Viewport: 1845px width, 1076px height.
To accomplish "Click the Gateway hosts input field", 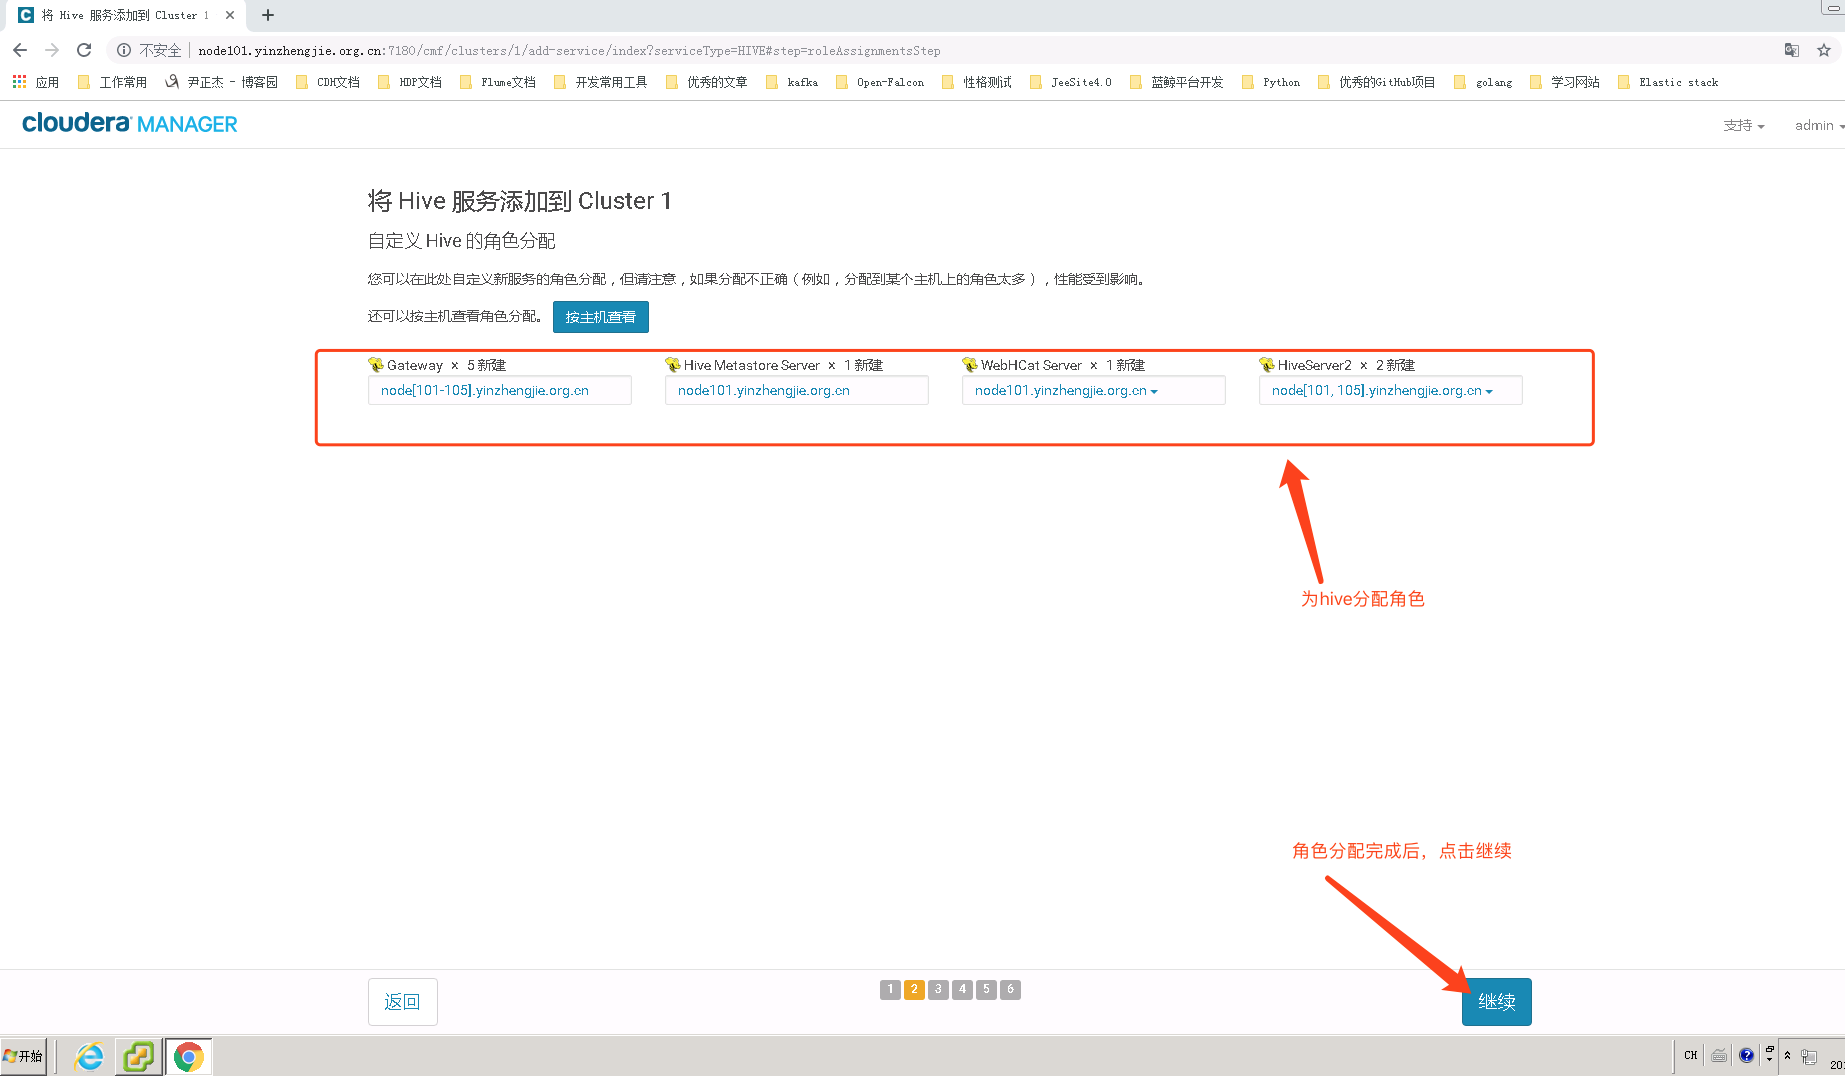I will pos(499,390).
